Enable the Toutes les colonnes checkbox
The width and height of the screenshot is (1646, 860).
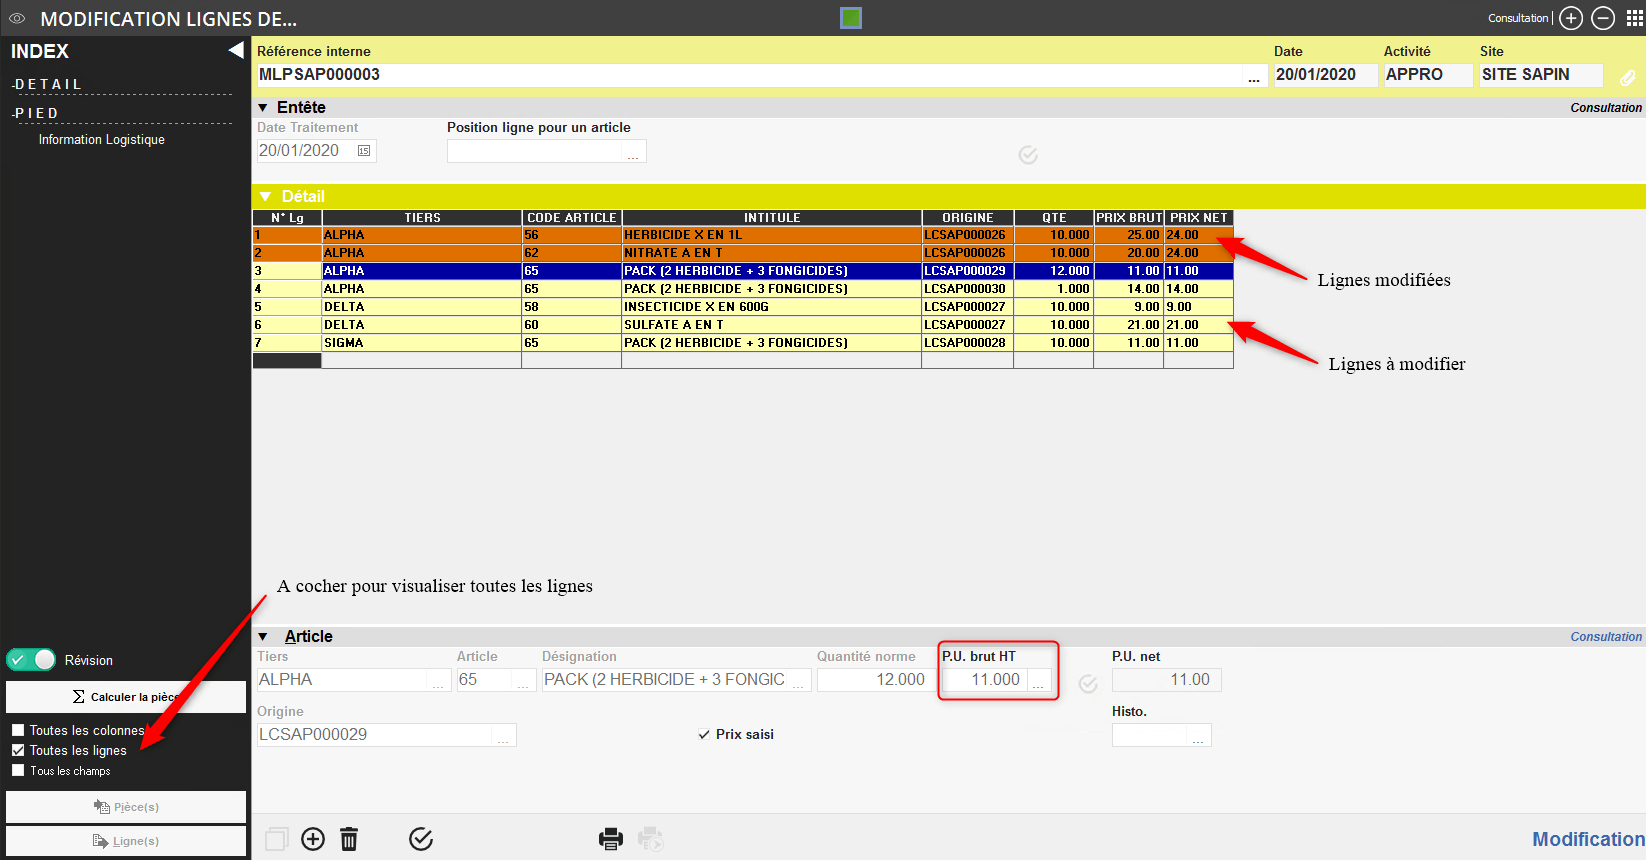click(x=18, y=730)
